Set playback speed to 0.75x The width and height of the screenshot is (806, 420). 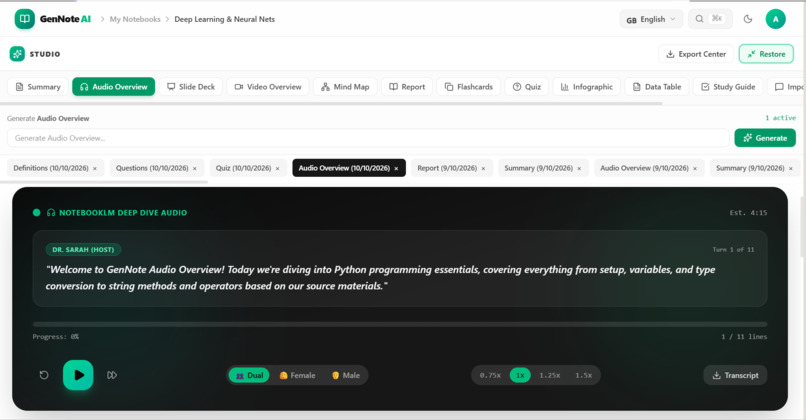click(x=490, y=375)
